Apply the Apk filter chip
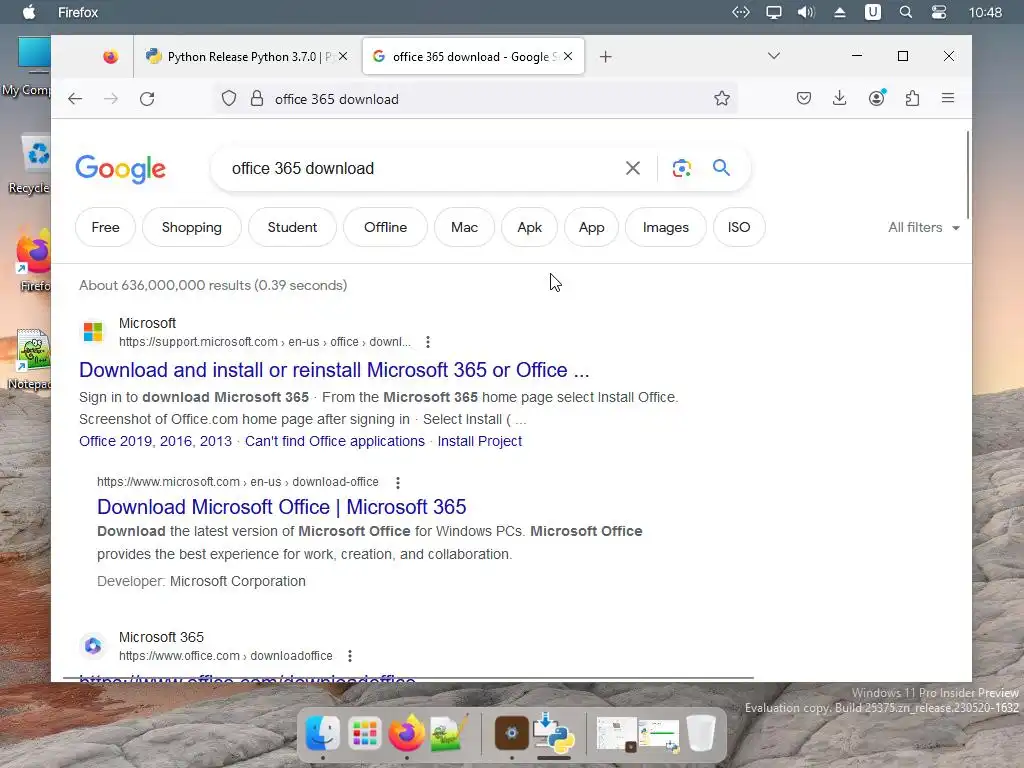 (529, 227)
